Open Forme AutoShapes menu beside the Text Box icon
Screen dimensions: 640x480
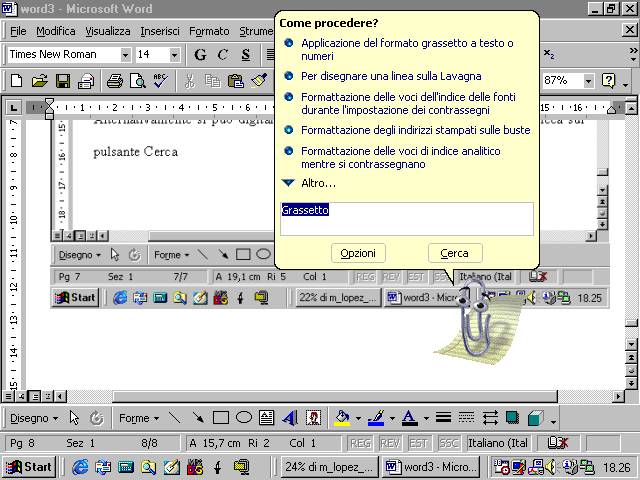tap(139, 418)
